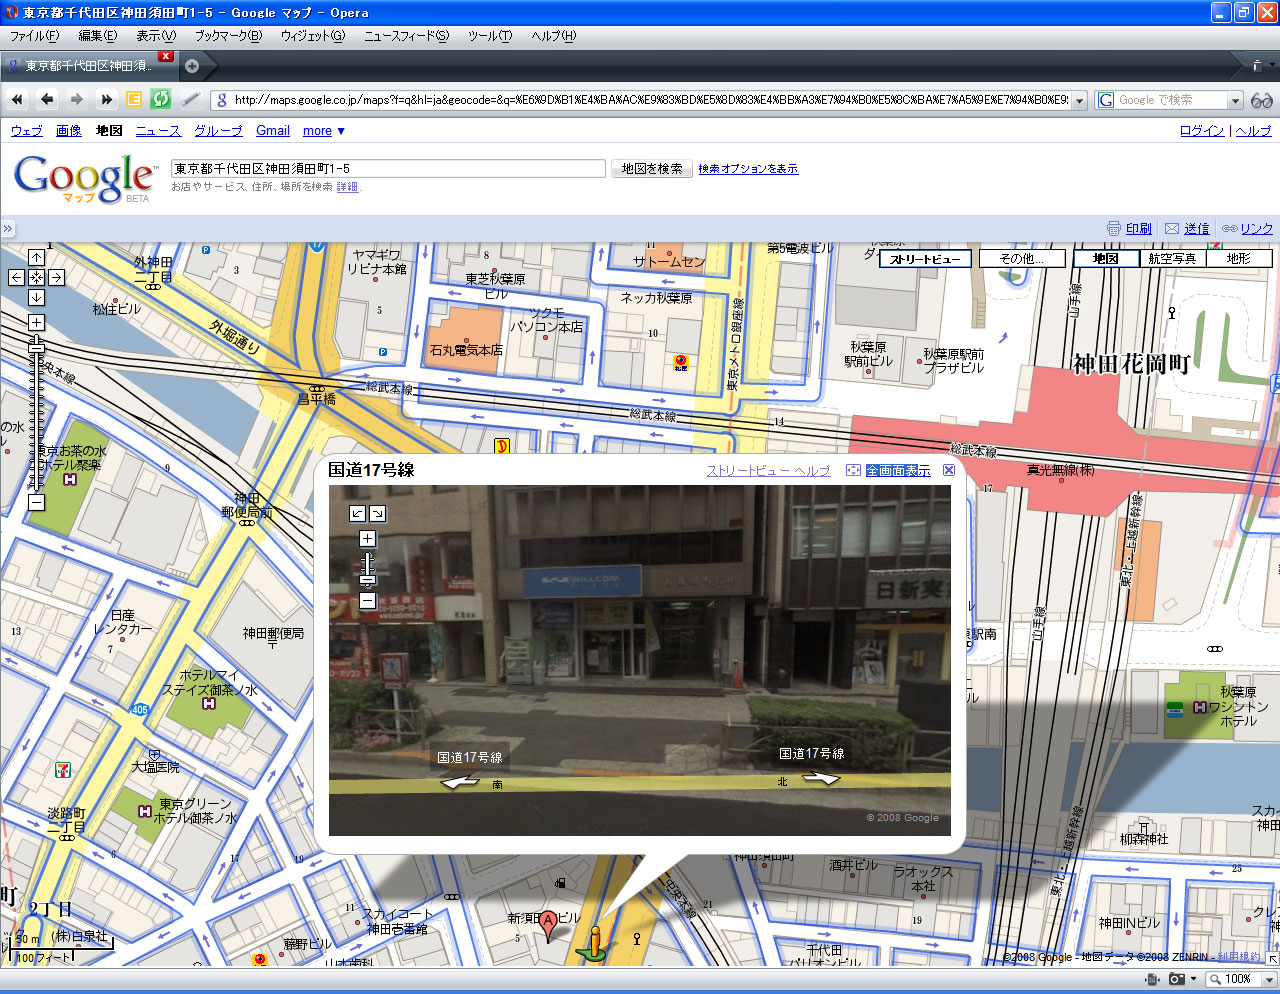Open the fit-to-width status bar icon
This screenshot has height=994, width=1280.
point(1153,979)
